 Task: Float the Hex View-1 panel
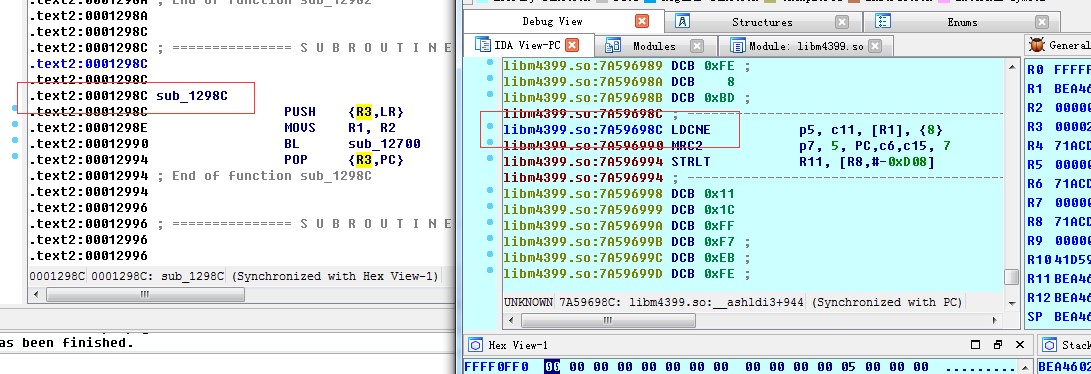tap(998, 345)
